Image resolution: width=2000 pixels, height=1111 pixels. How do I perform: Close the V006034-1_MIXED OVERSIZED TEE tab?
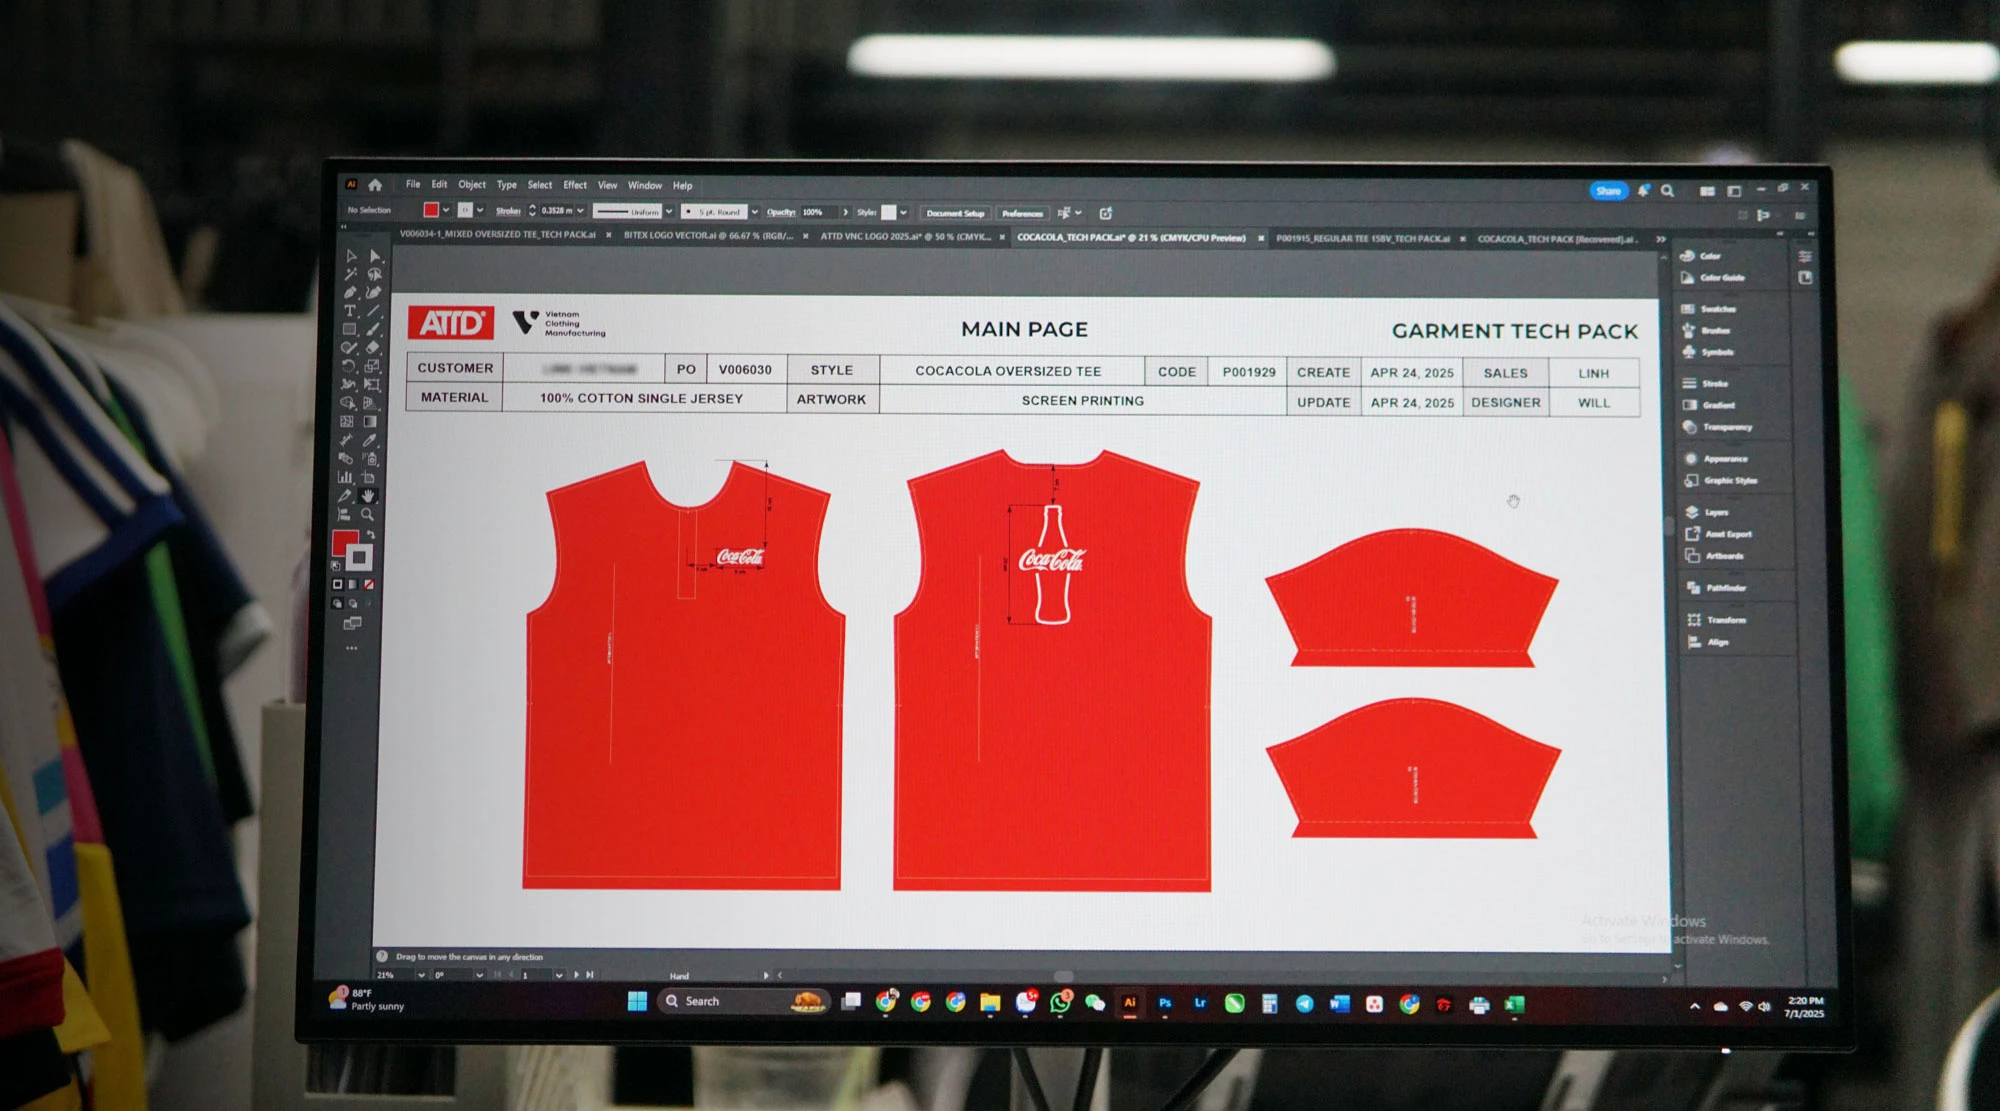[x=608, y=236]
